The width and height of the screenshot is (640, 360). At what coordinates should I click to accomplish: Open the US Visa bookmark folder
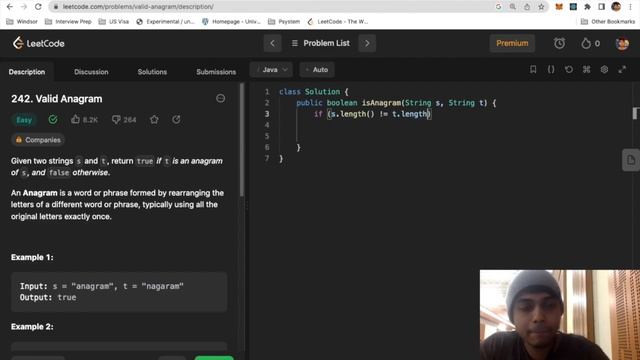[x=114, y=22]
